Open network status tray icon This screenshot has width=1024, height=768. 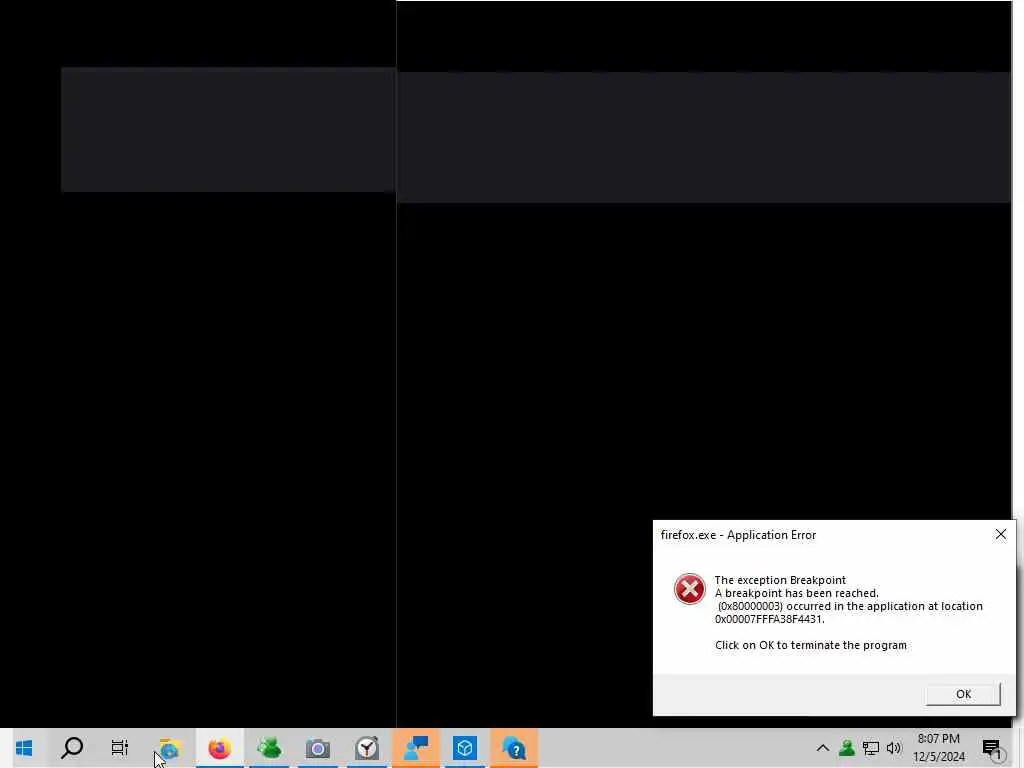[871, 748]
